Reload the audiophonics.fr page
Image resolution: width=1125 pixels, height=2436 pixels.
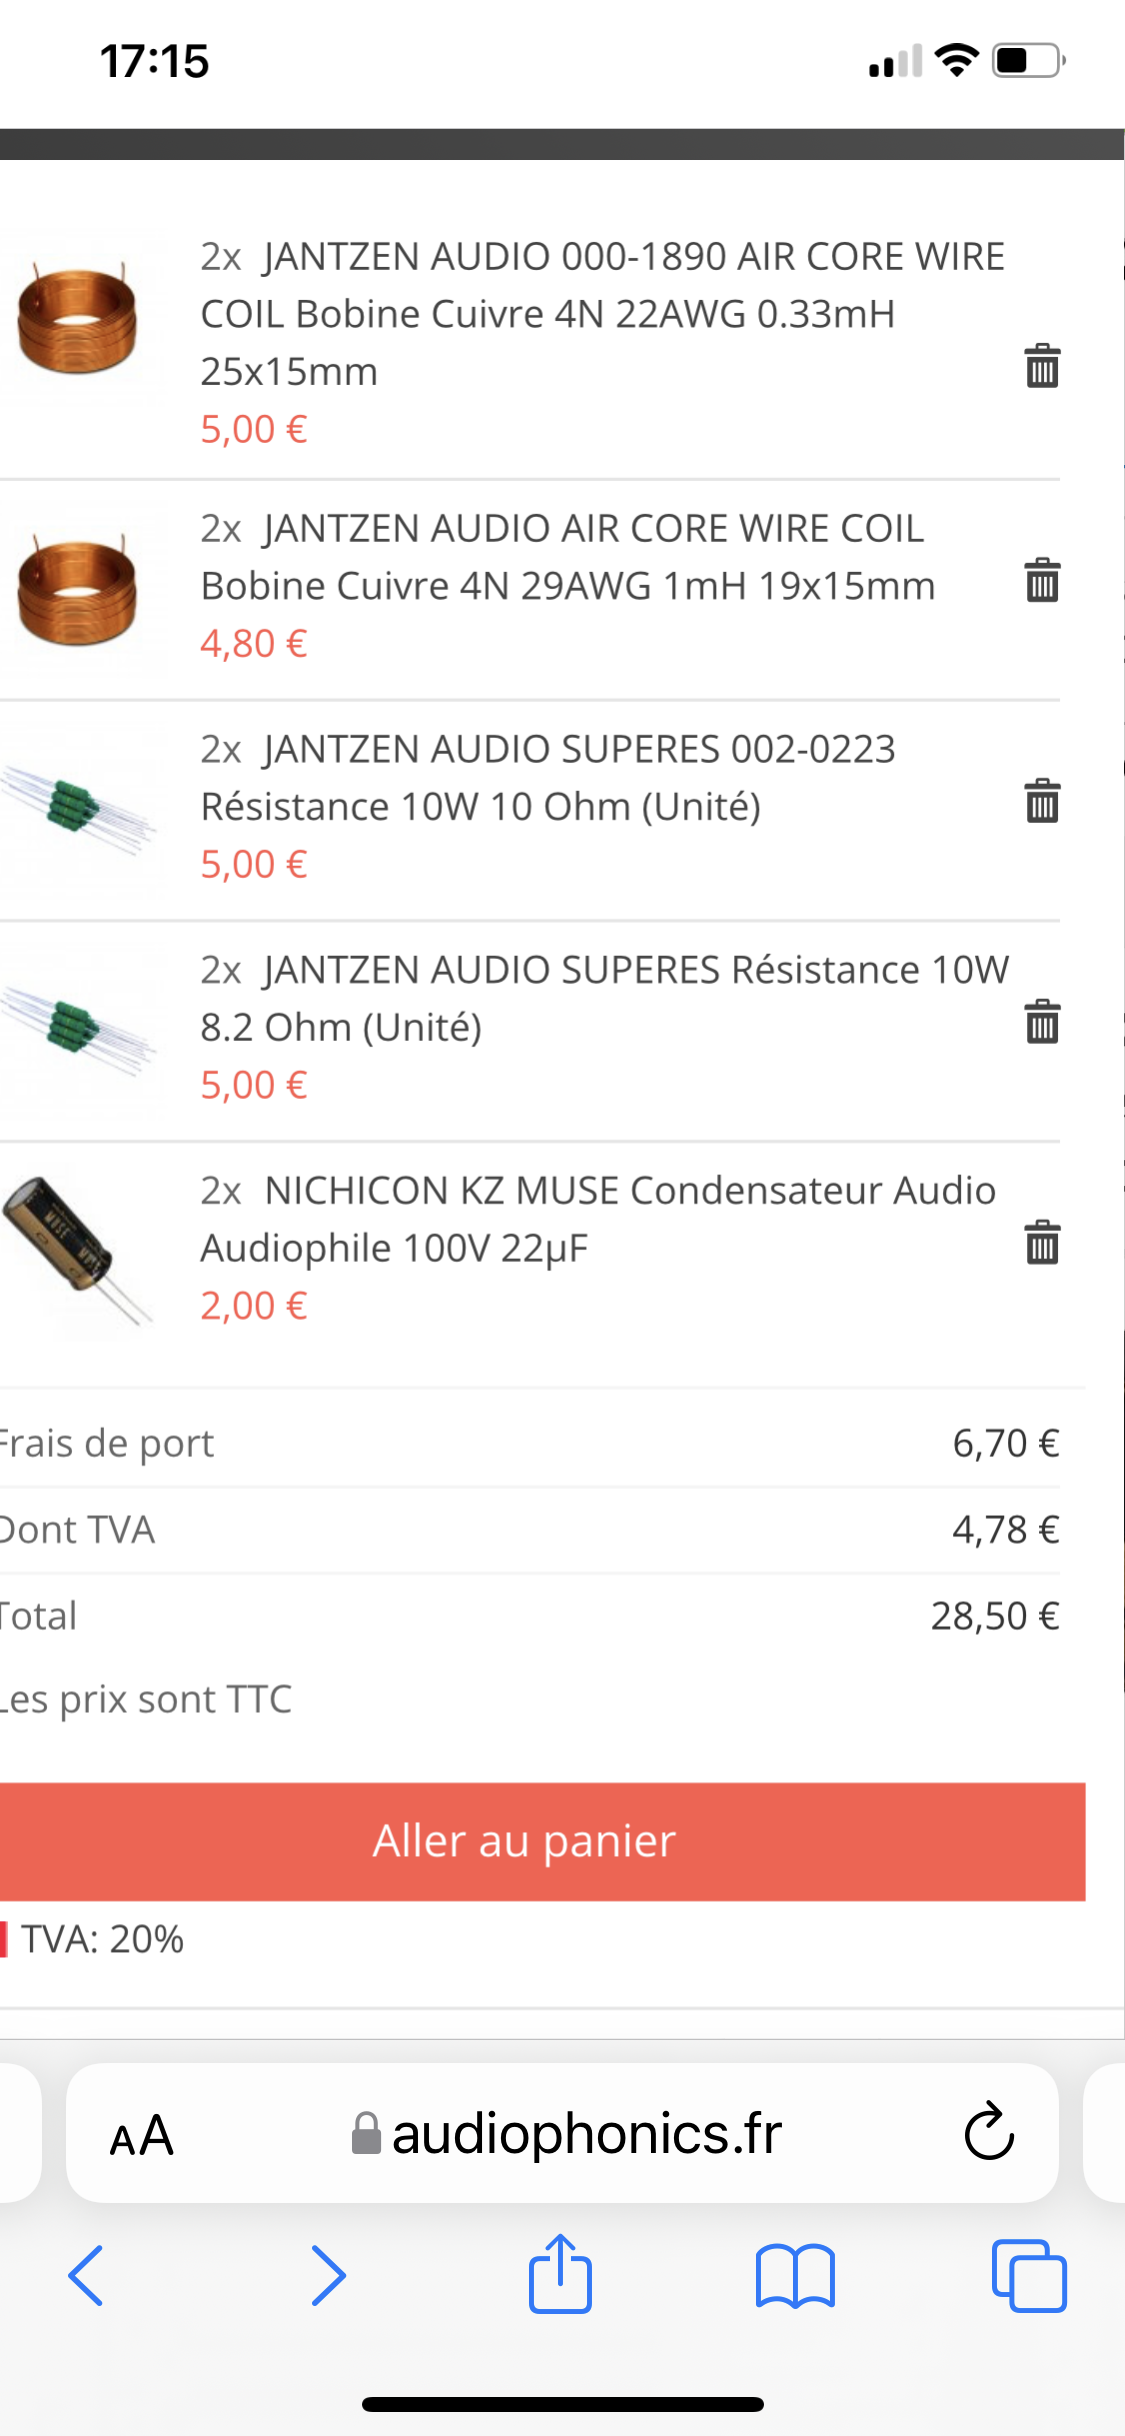click(x=989, y=2131)
